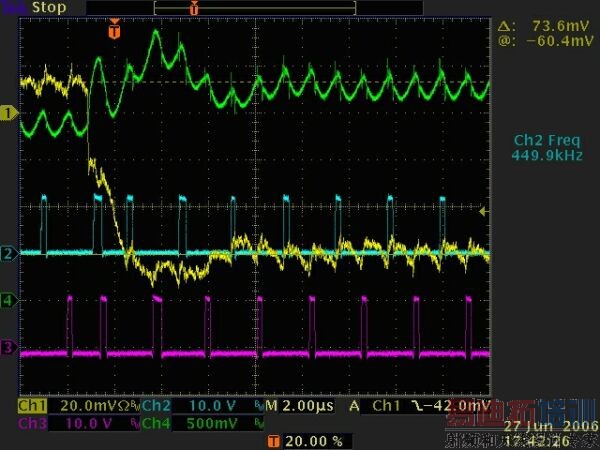This screenshot has height=450, width=600.
Task: Click the Ch2 Freq measurement label
Action: 547,140
